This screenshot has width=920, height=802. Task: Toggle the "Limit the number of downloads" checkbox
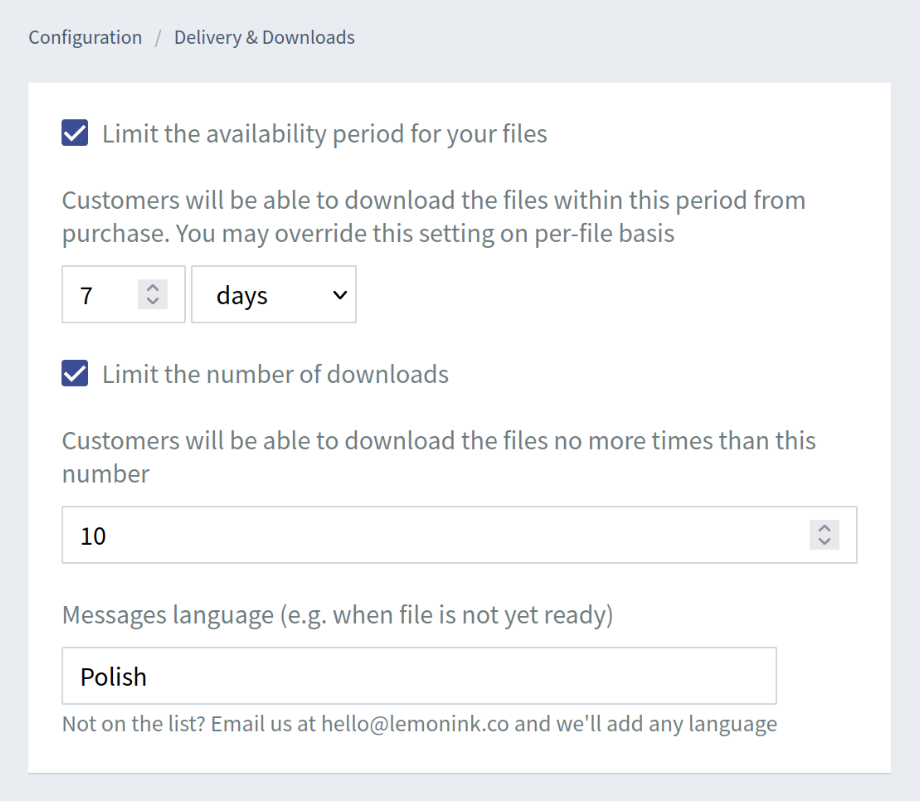click(x=74, y=373)
